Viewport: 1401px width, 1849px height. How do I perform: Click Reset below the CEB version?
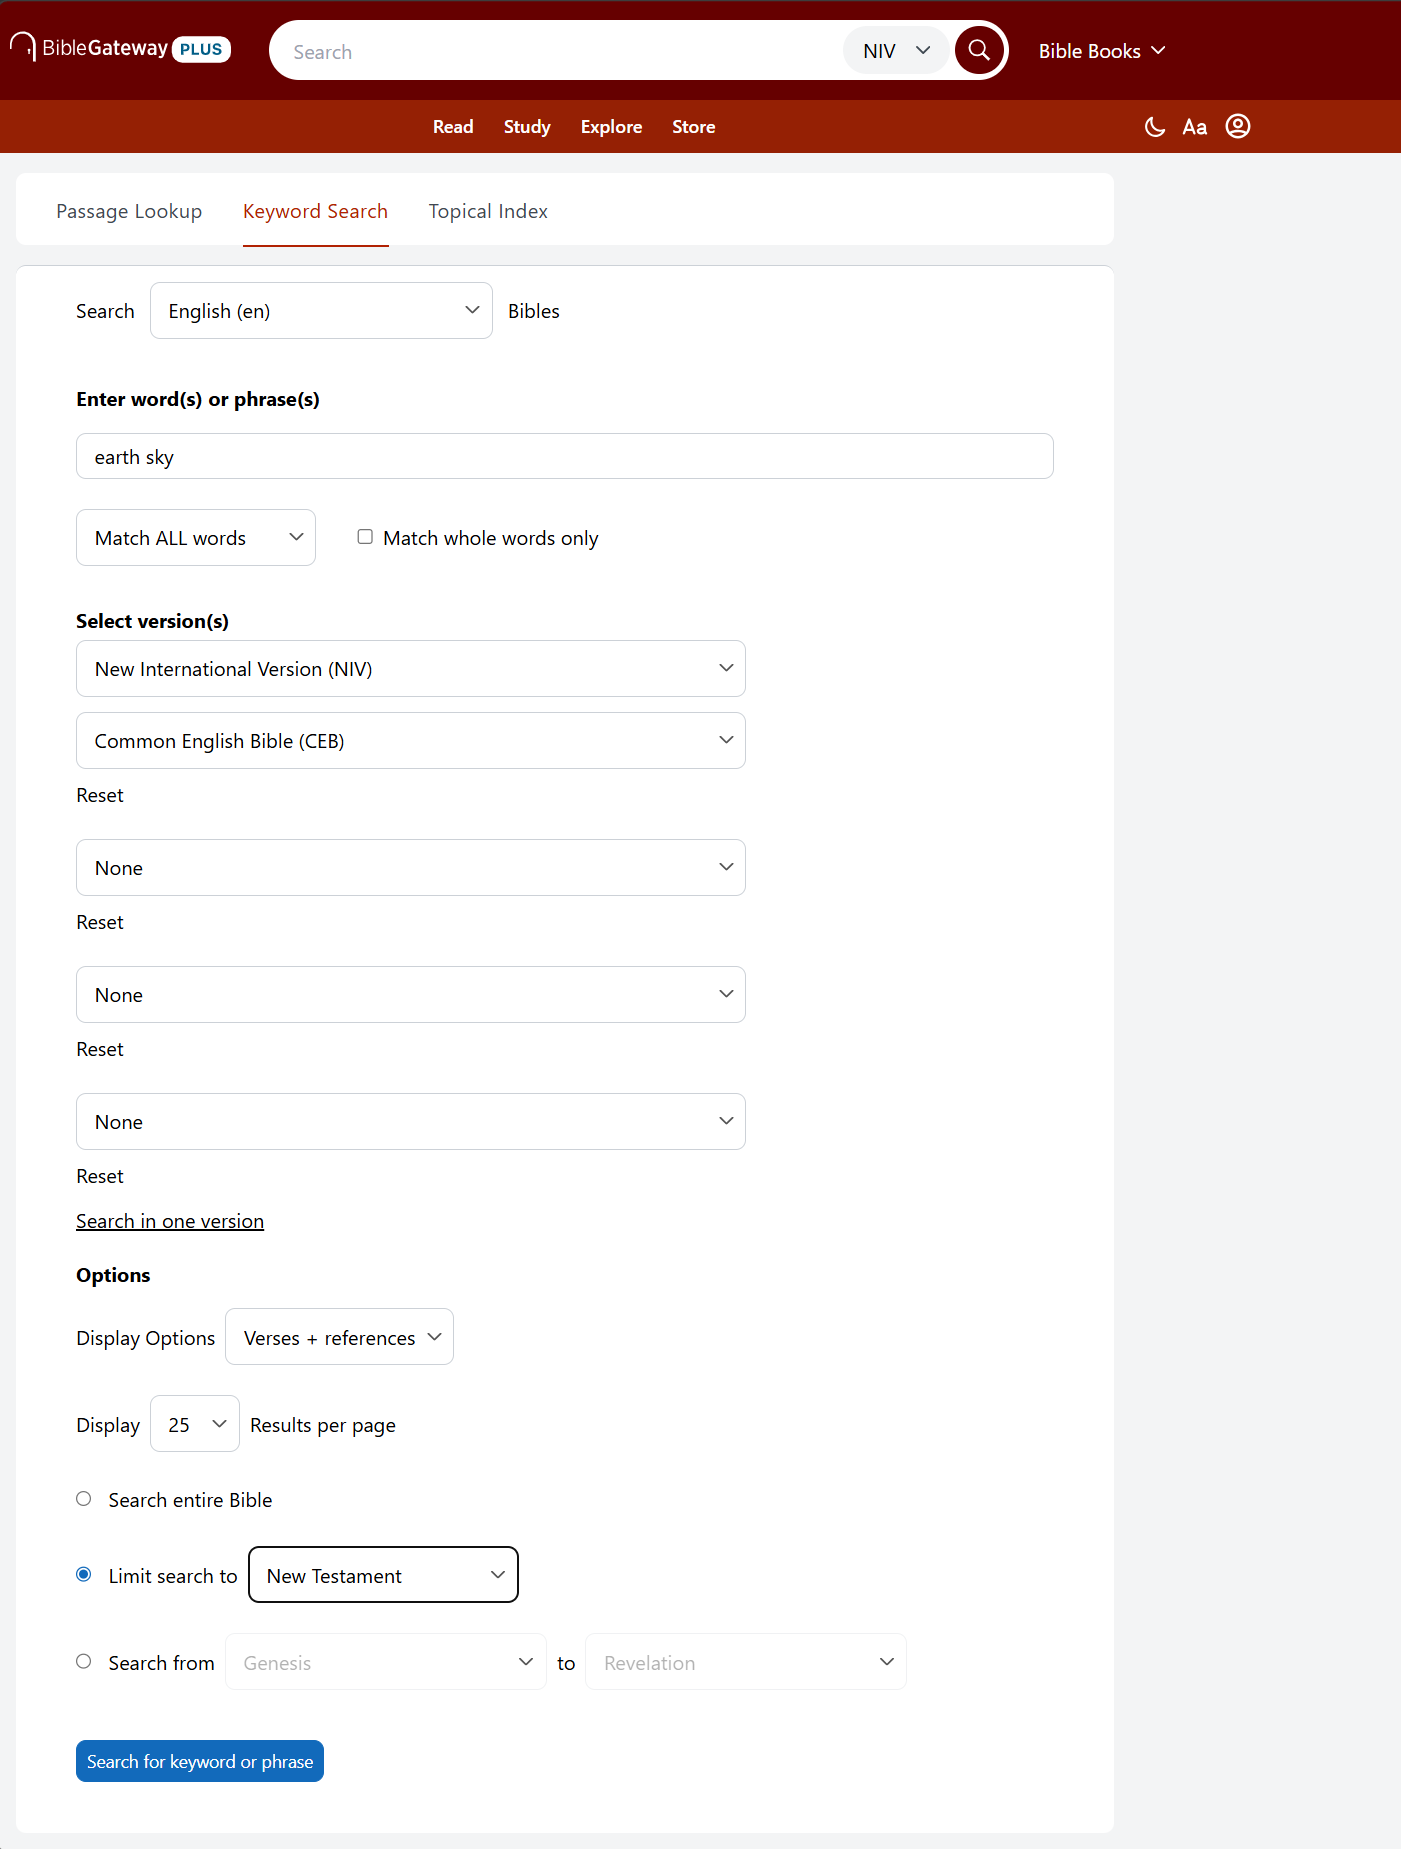[100, 795]
